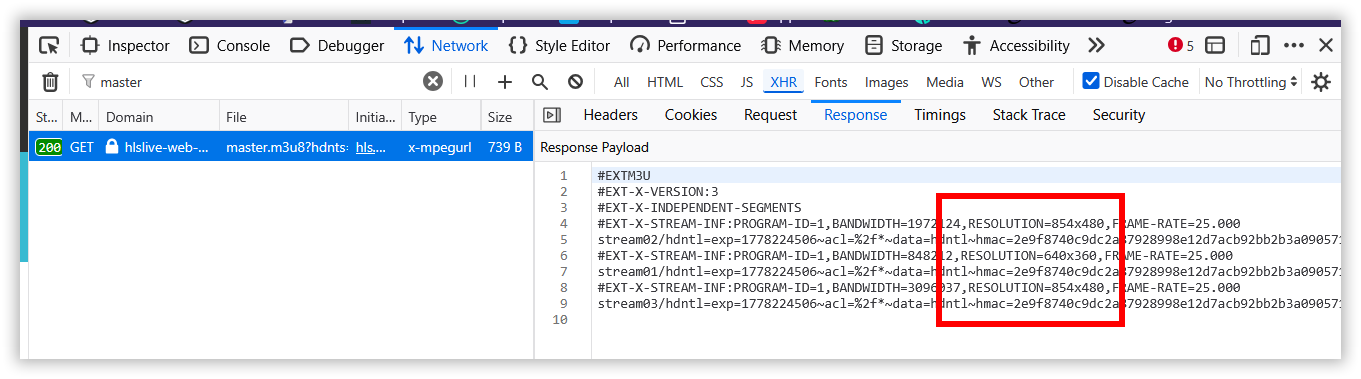The width and height of the screenshot is (1361, 379).
Task: Open the Security details tab
Action: 1118,115
